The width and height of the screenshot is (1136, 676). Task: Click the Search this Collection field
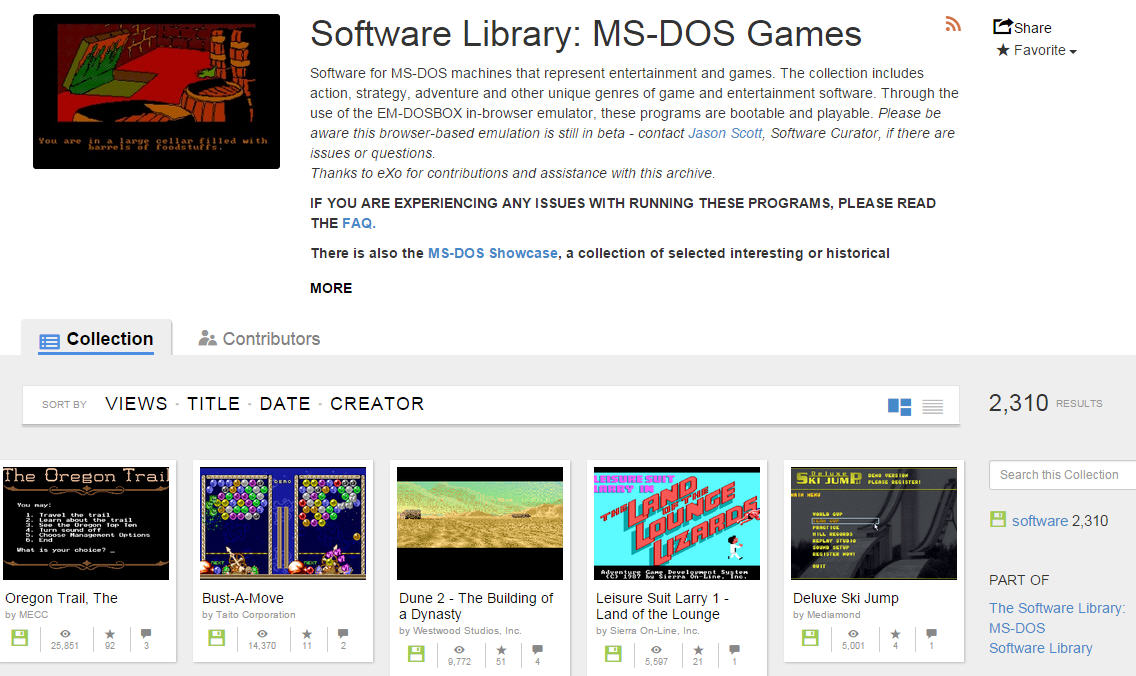1062,475
